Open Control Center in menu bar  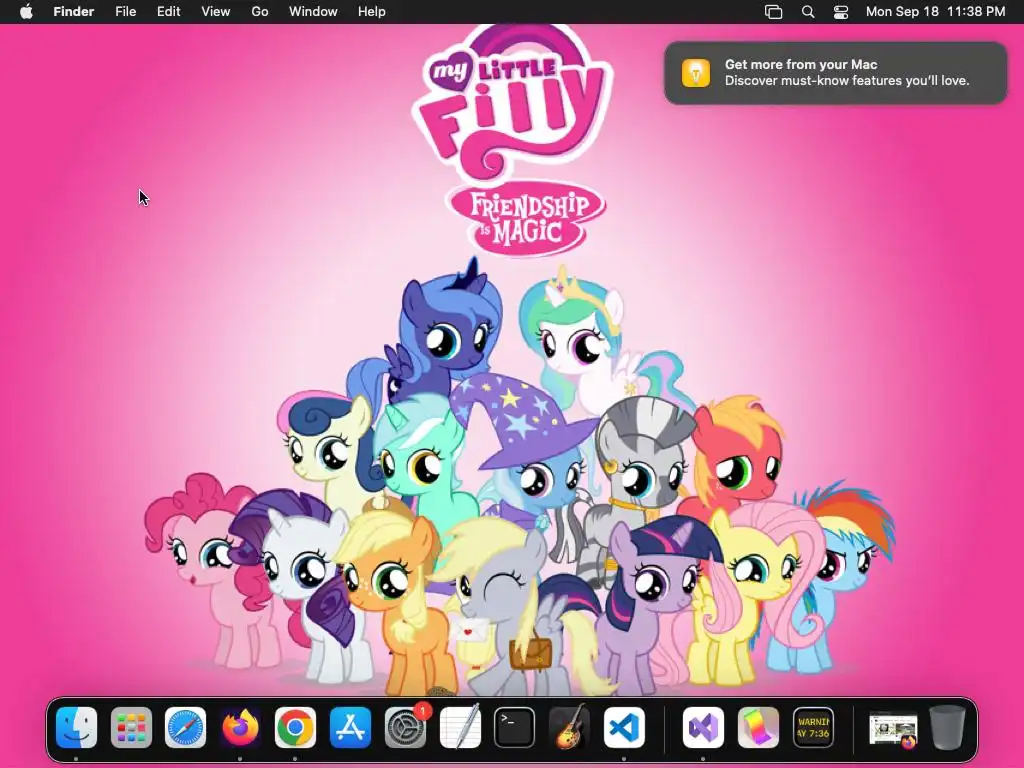click(841, 12)
